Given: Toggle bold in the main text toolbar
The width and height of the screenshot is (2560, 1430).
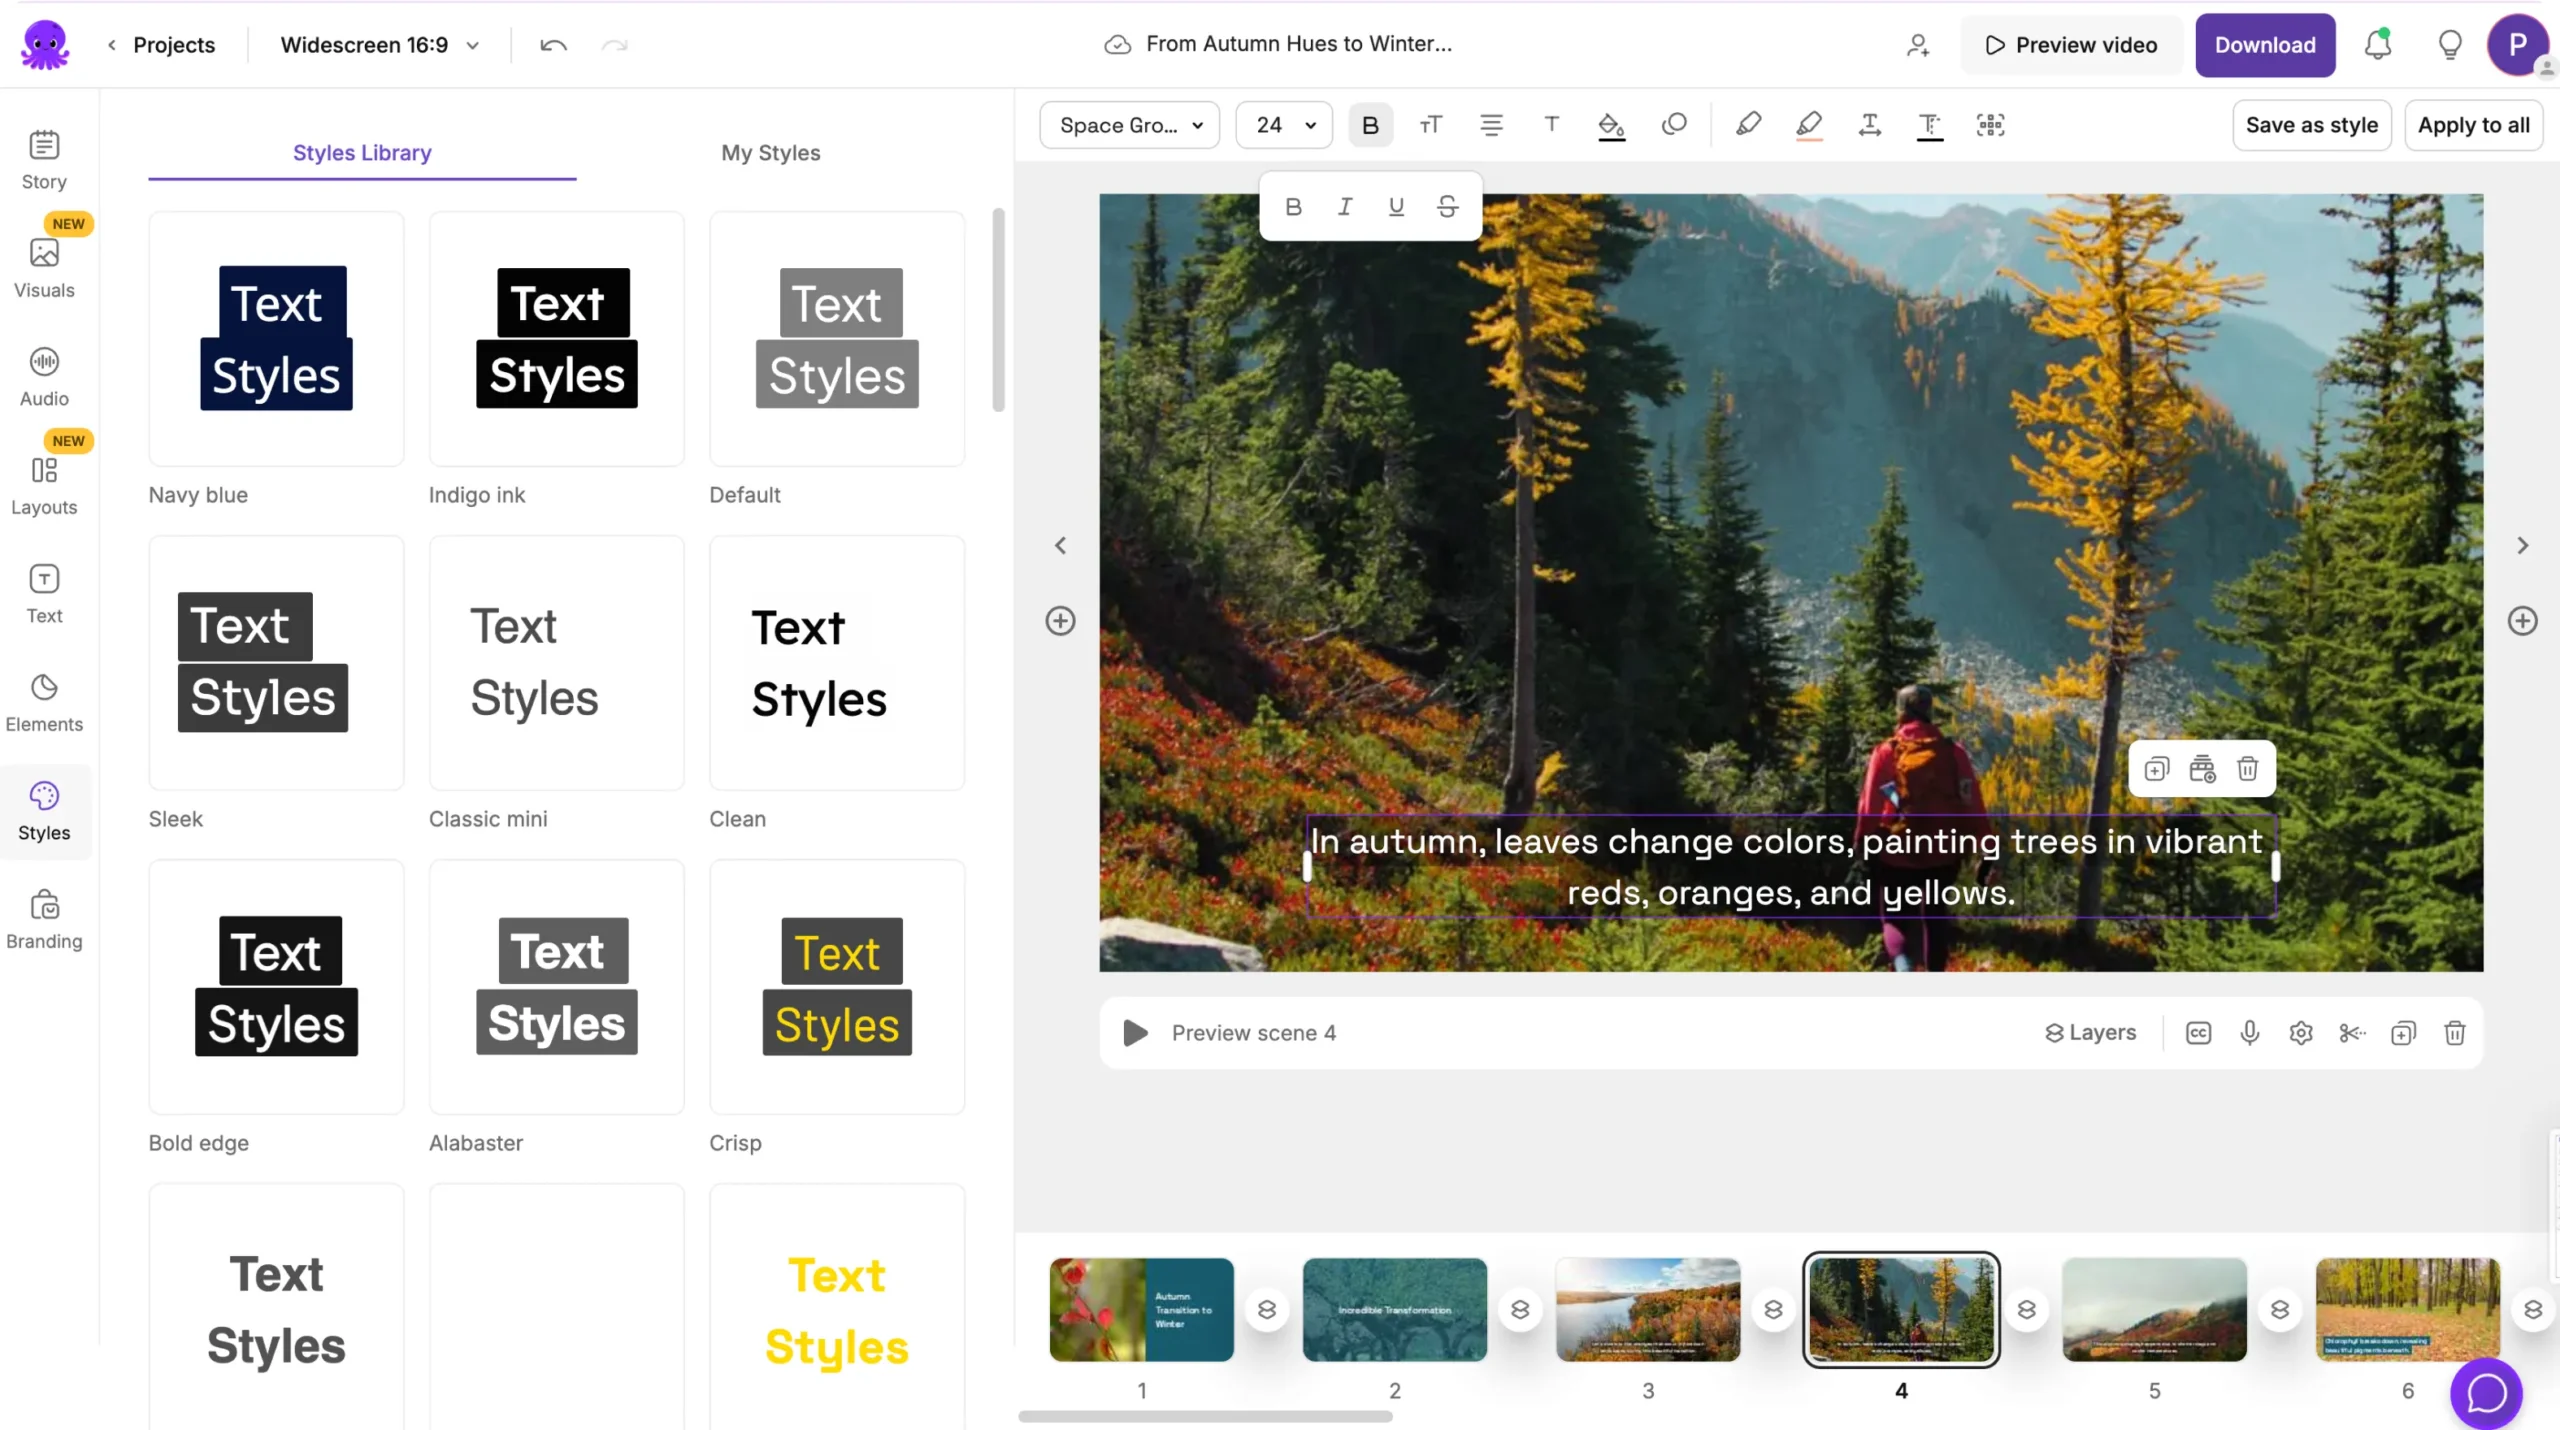Looking at the screenshot, I should [1370, 125].
